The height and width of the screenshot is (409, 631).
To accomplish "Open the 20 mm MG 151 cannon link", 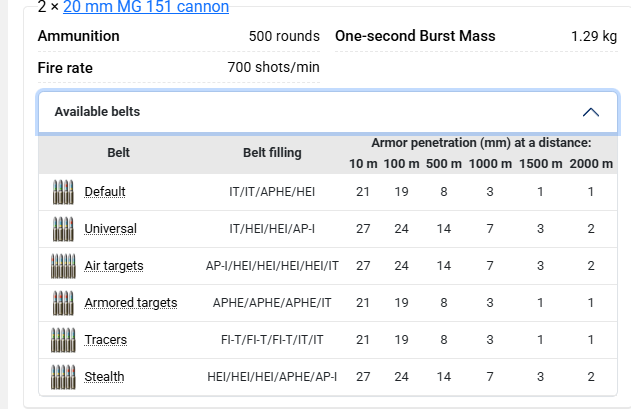I will click(146, 7).
